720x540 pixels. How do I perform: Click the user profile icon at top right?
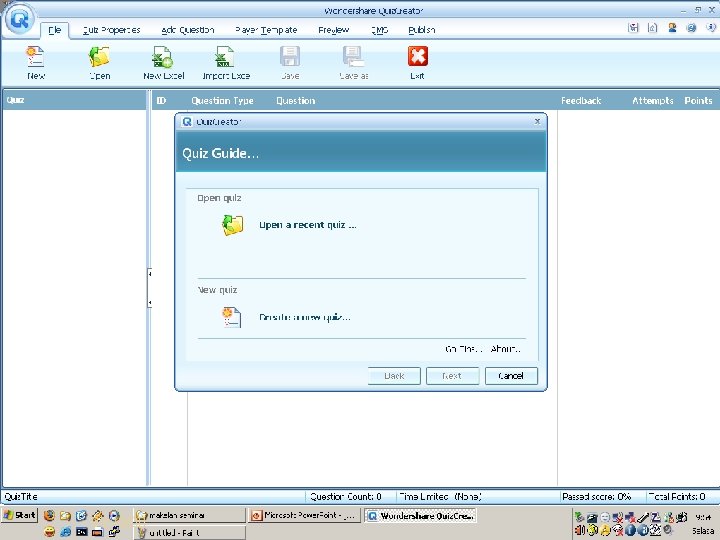click(672, 28)
